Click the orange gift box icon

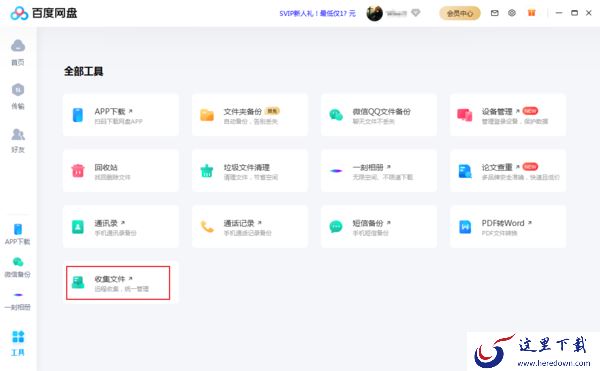532,13
